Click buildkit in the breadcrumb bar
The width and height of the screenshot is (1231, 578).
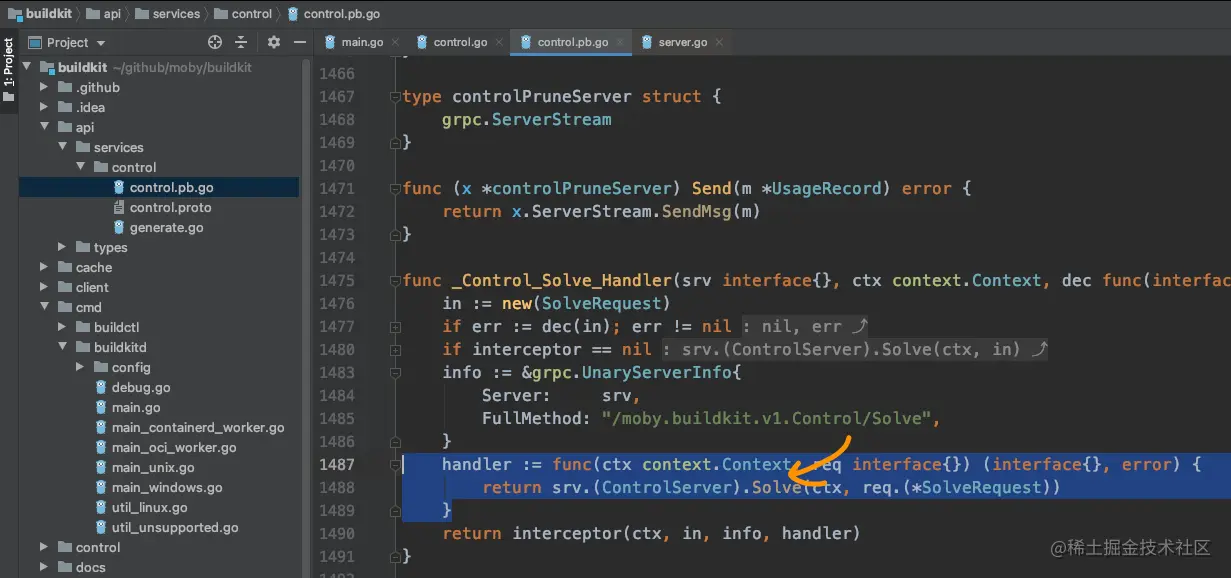(39, 14)
